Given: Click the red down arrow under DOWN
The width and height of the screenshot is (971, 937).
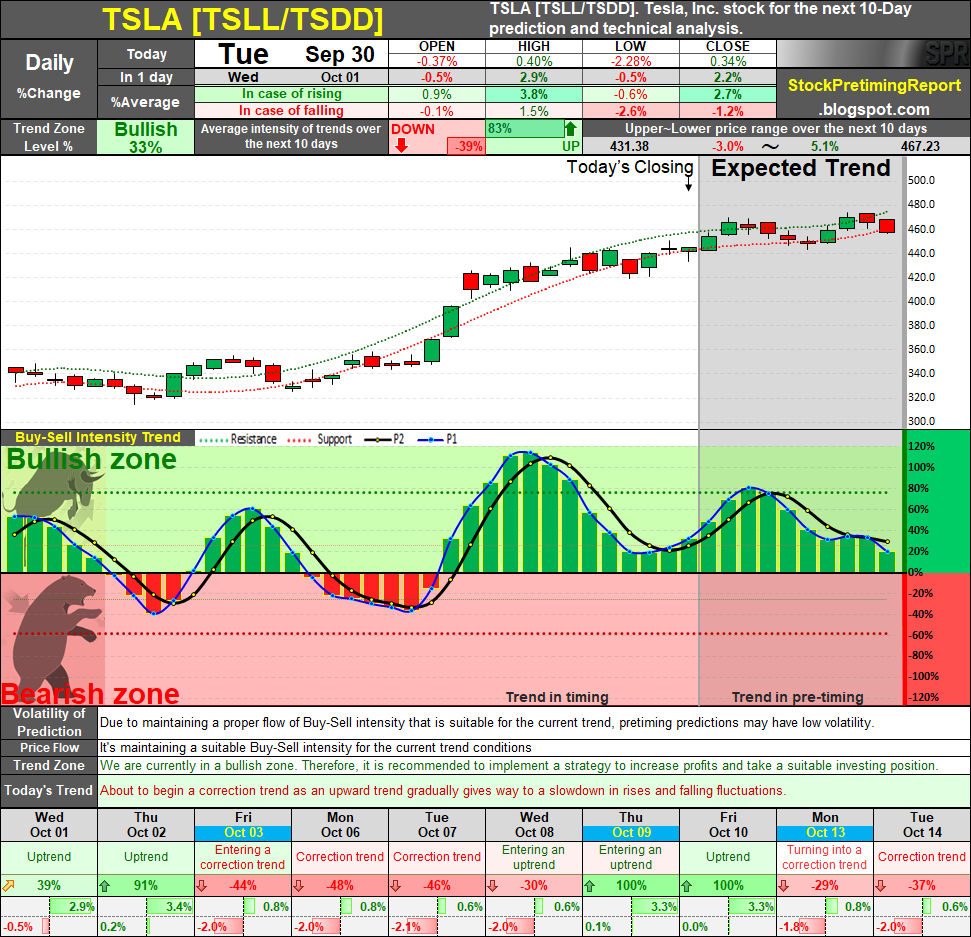Looking at the screenshot, I should (401, 146).
